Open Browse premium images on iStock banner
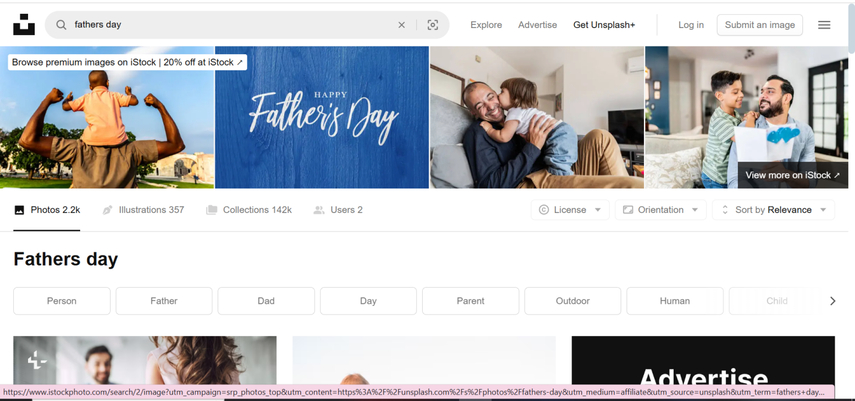Screen dimensions: 855x401 pos(127,62)
